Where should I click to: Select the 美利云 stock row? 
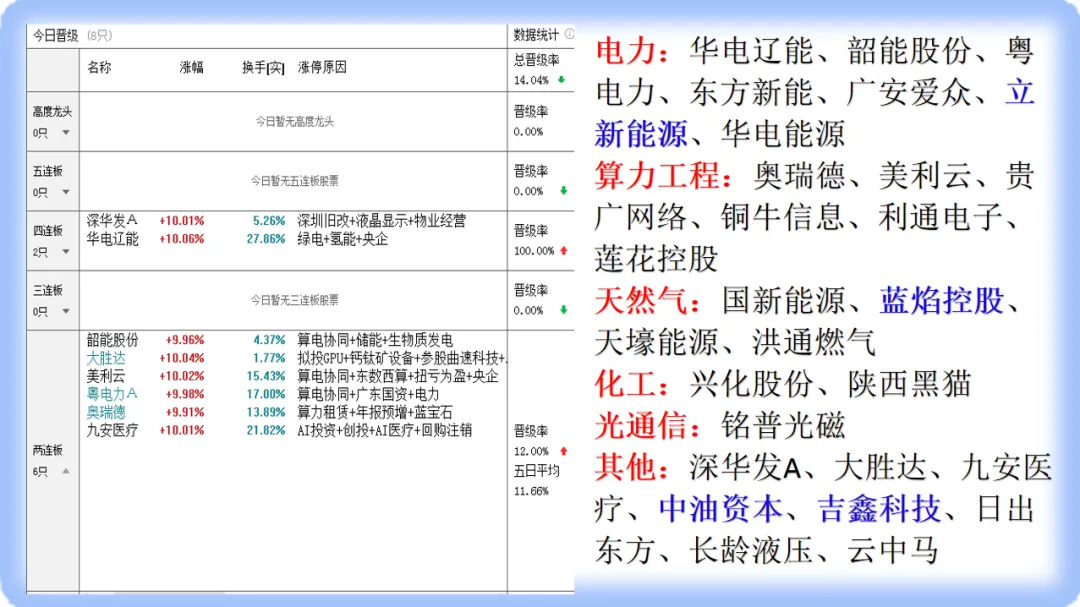(106, 376)
